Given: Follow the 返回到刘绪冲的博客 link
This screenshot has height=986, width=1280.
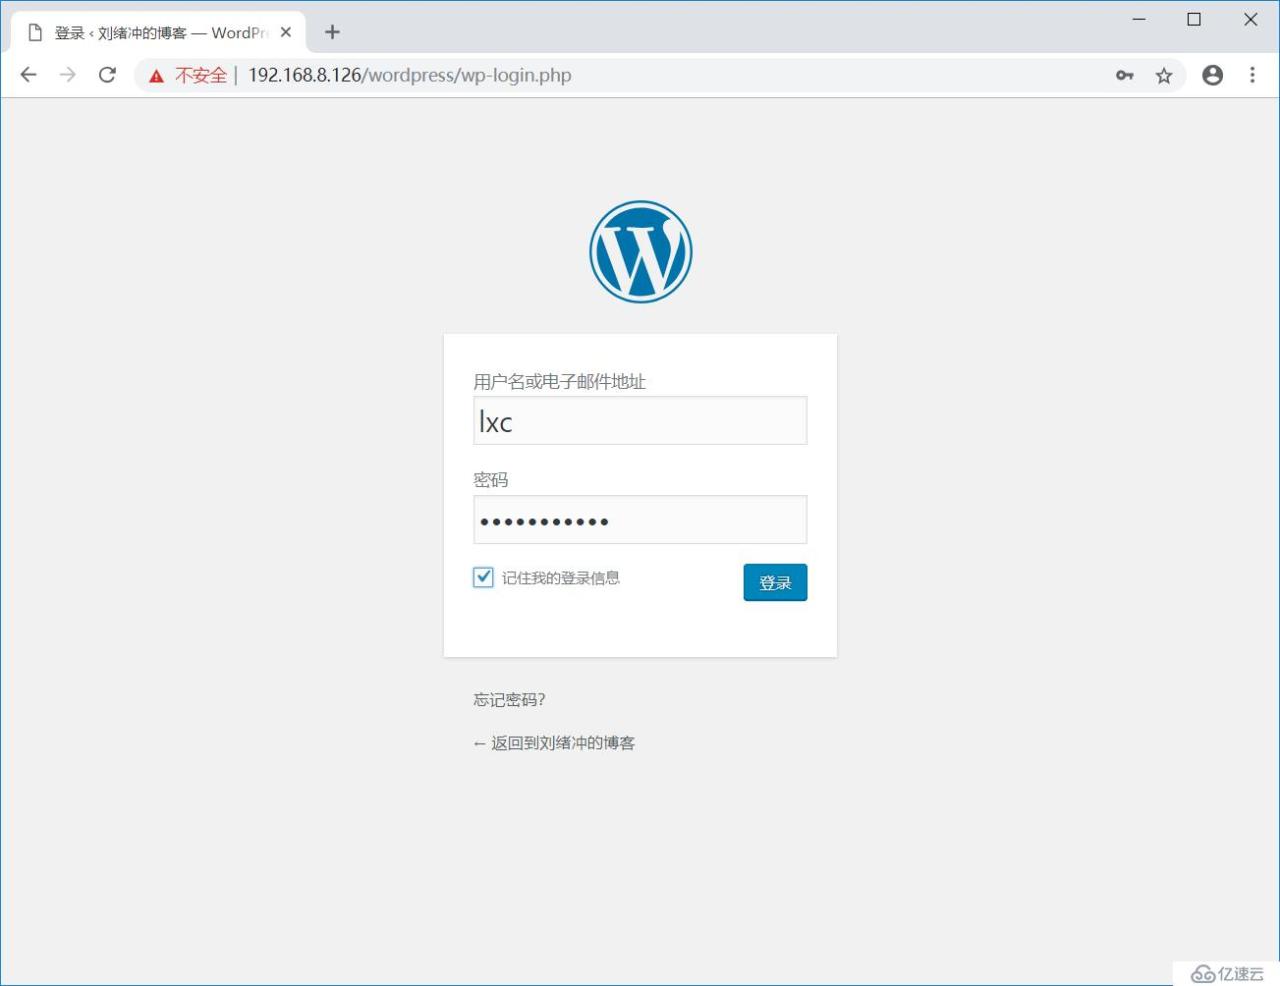Looking at the screenshot, I should click(553, 742).
